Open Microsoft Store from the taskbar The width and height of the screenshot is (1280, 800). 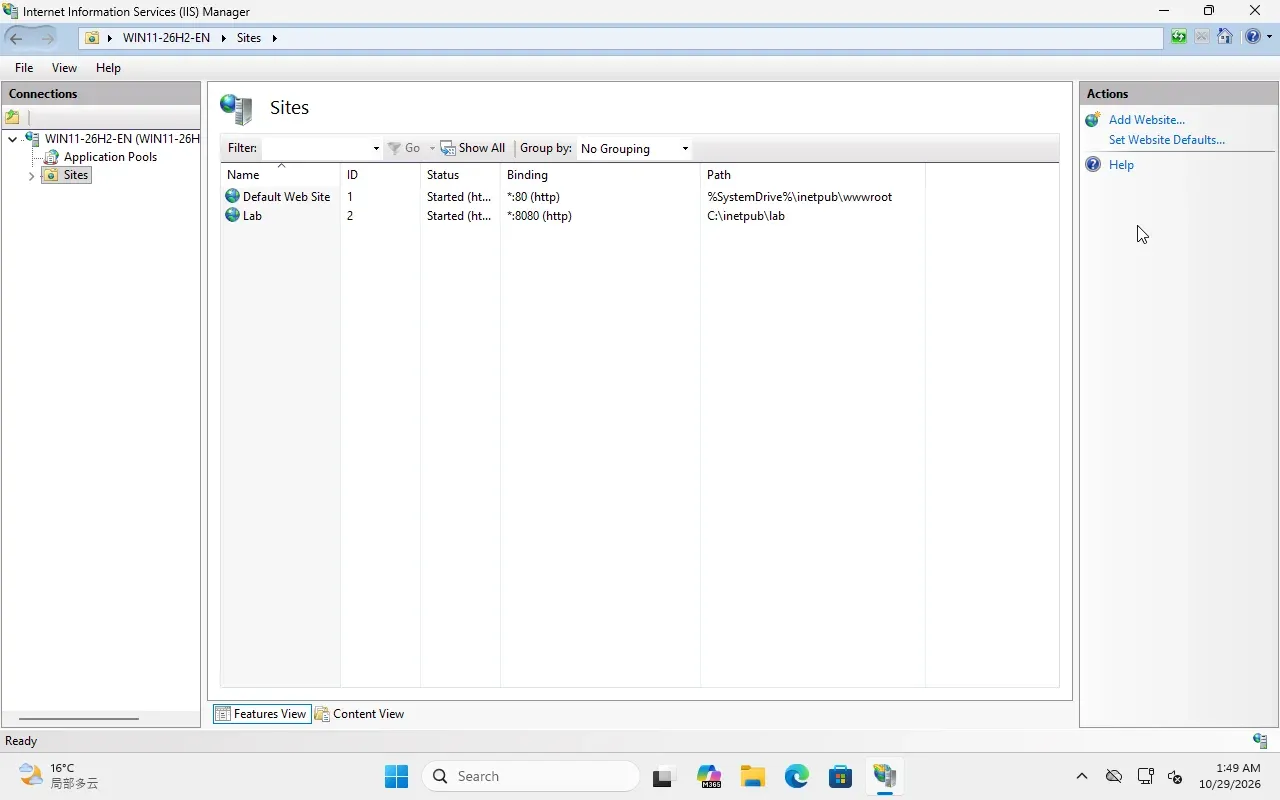[840, 776]
